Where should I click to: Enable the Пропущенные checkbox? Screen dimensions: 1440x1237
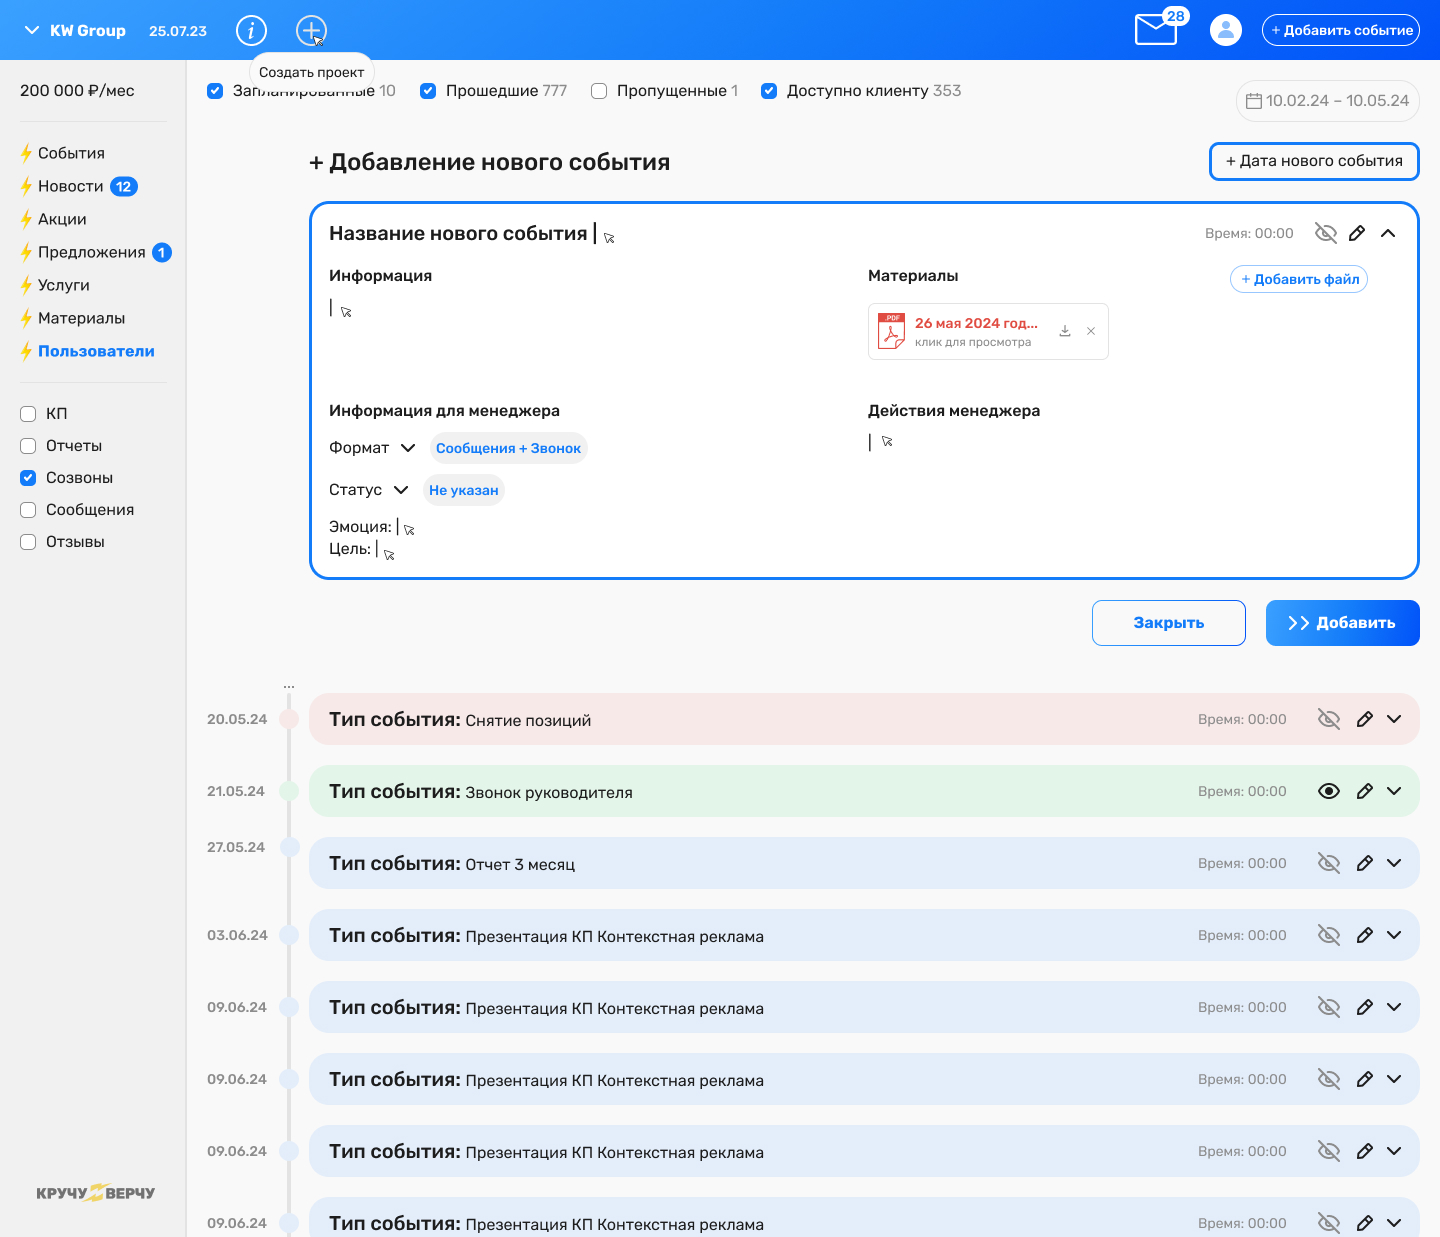point(599,91)
